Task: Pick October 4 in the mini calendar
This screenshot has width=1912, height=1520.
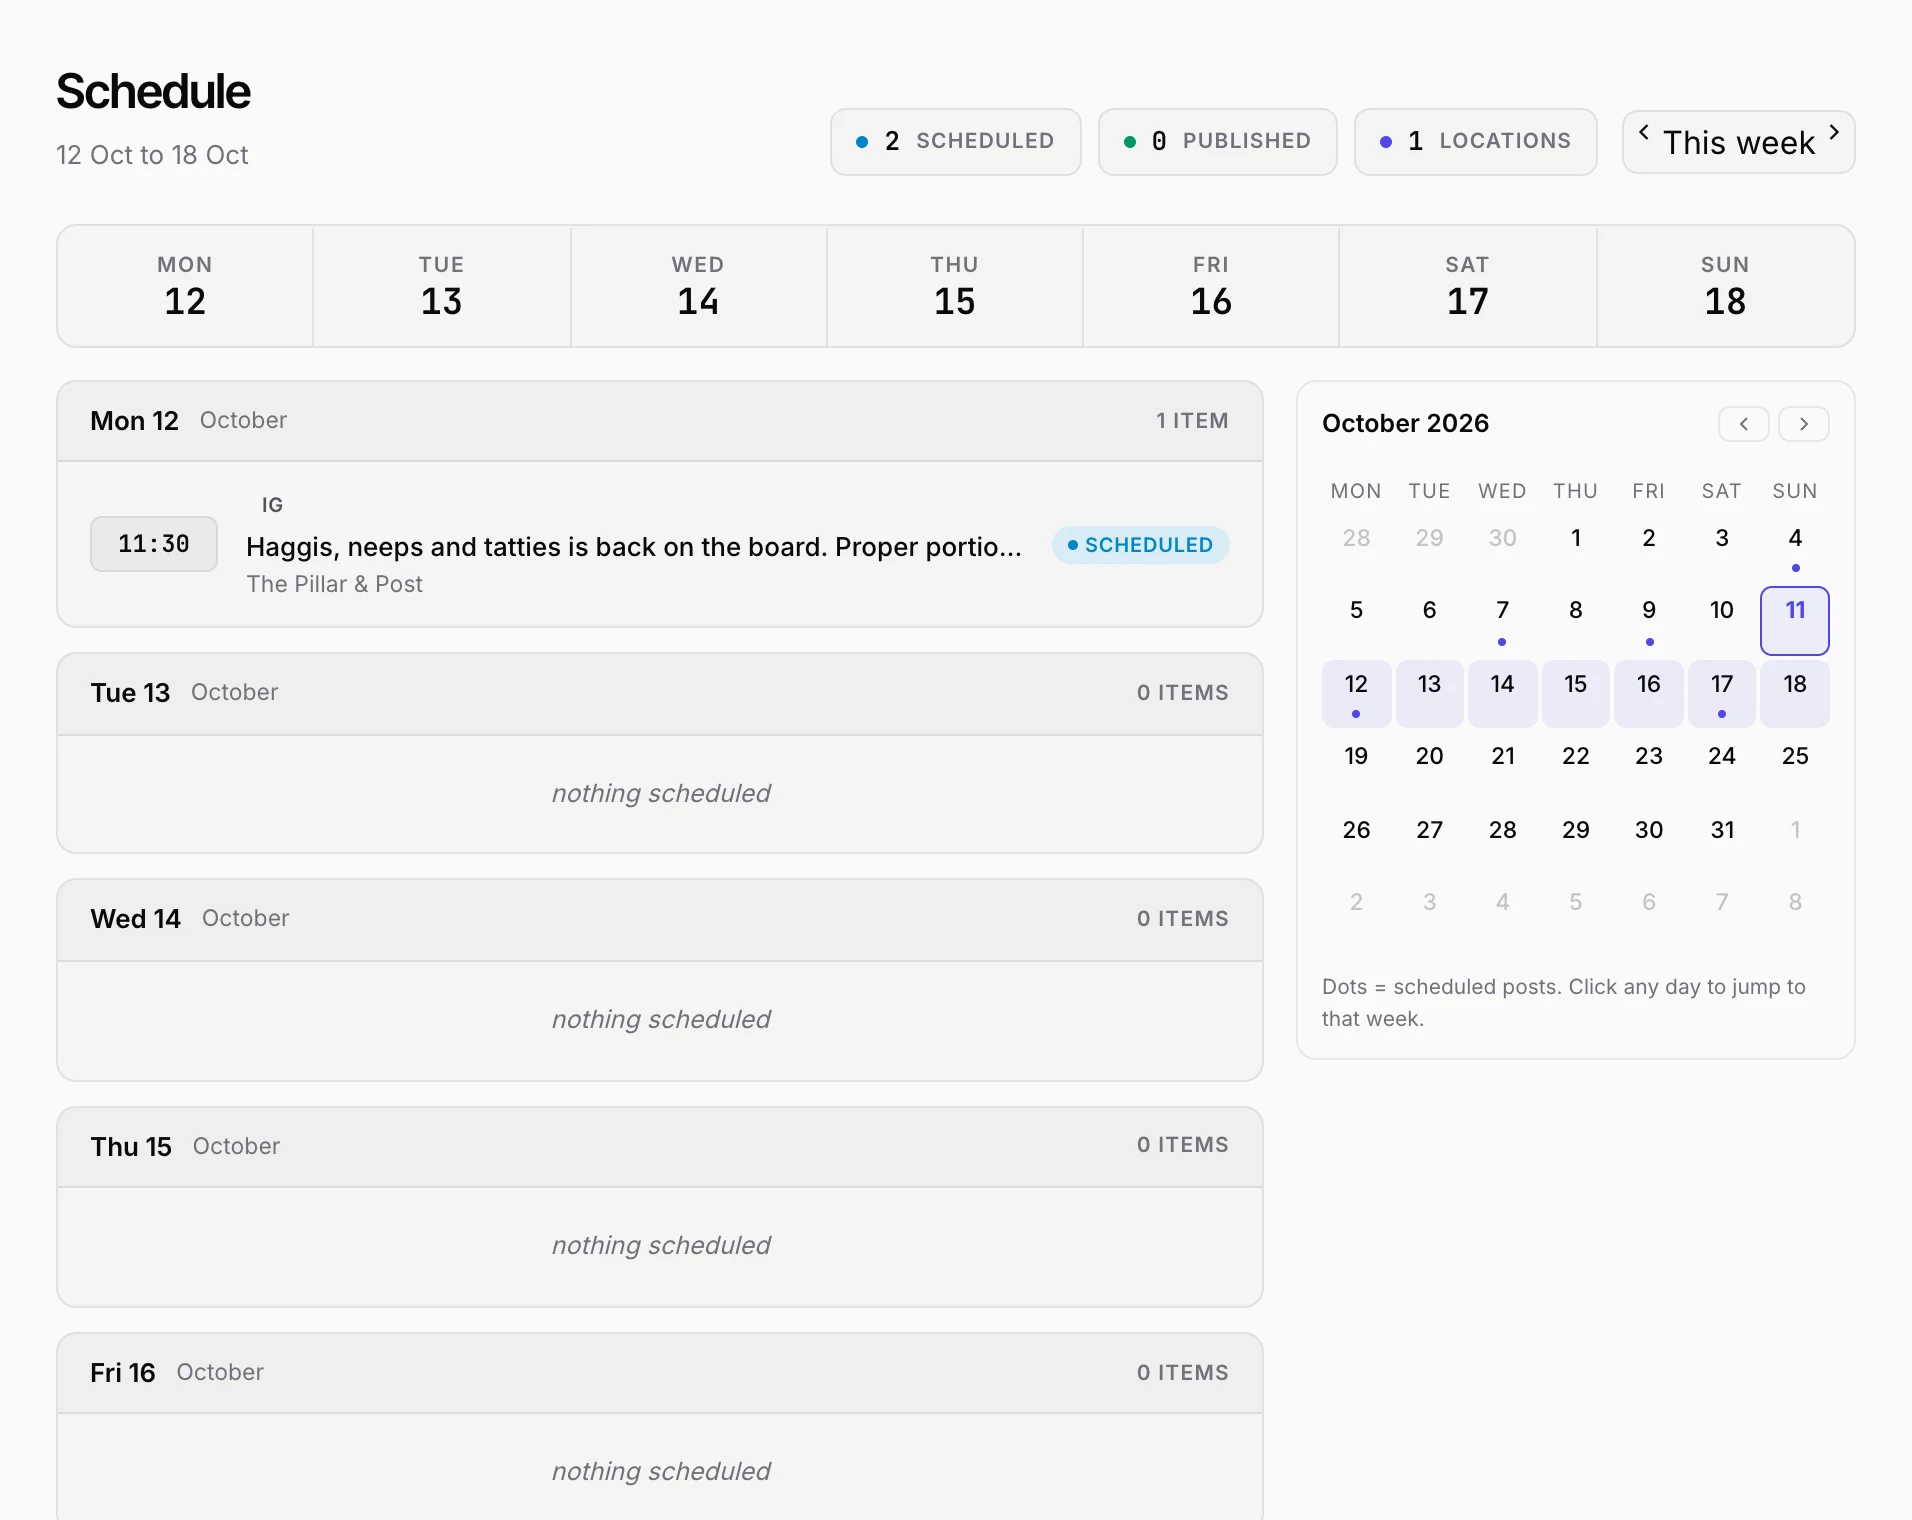Action: 1795,547
